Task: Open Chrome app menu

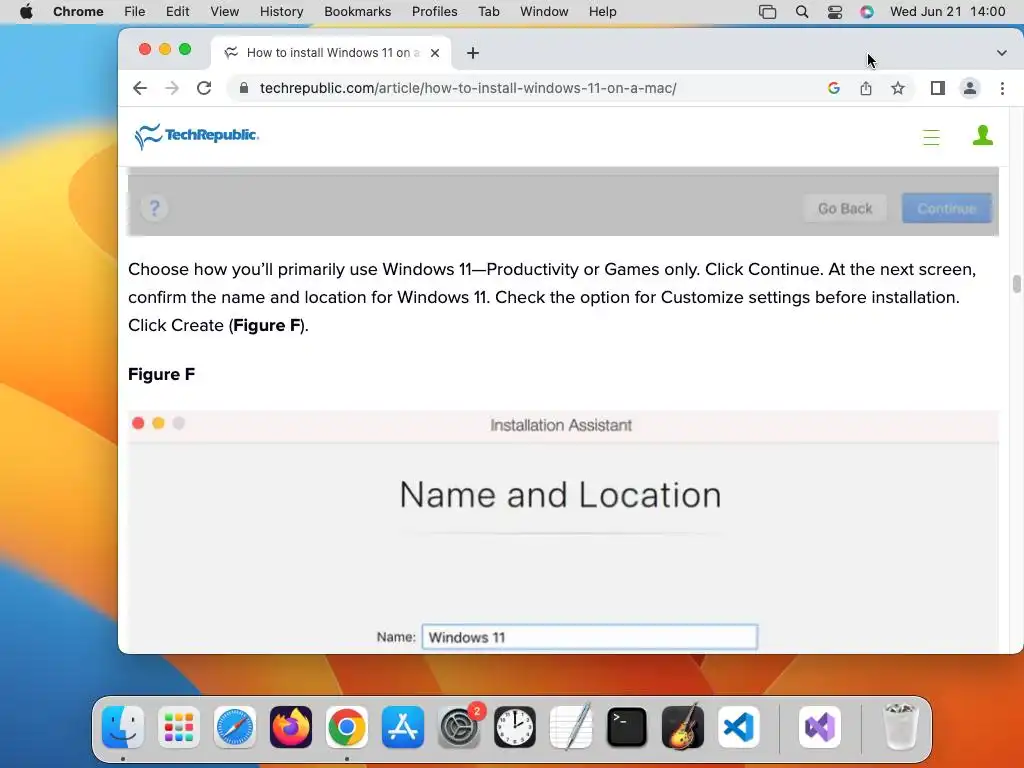Action: [x=78, y=12]
